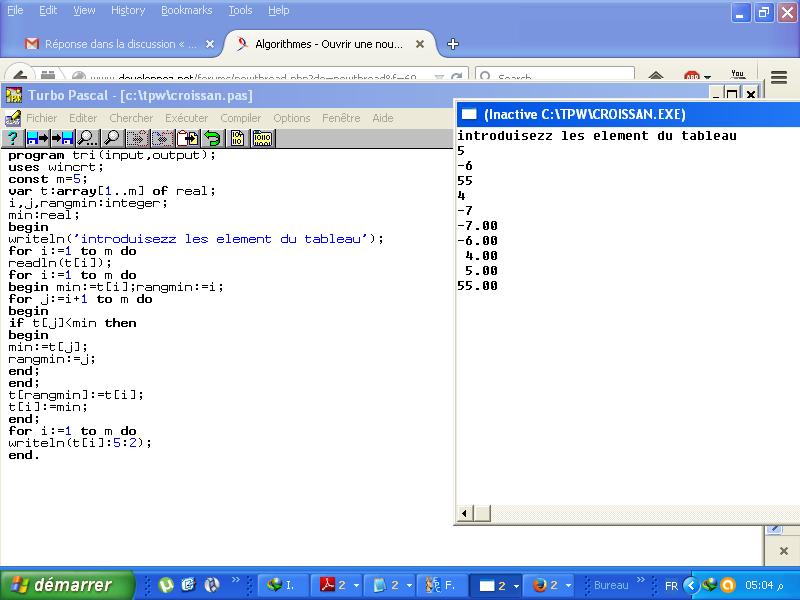Click the Firefox home icon

(x=656, y=77)
